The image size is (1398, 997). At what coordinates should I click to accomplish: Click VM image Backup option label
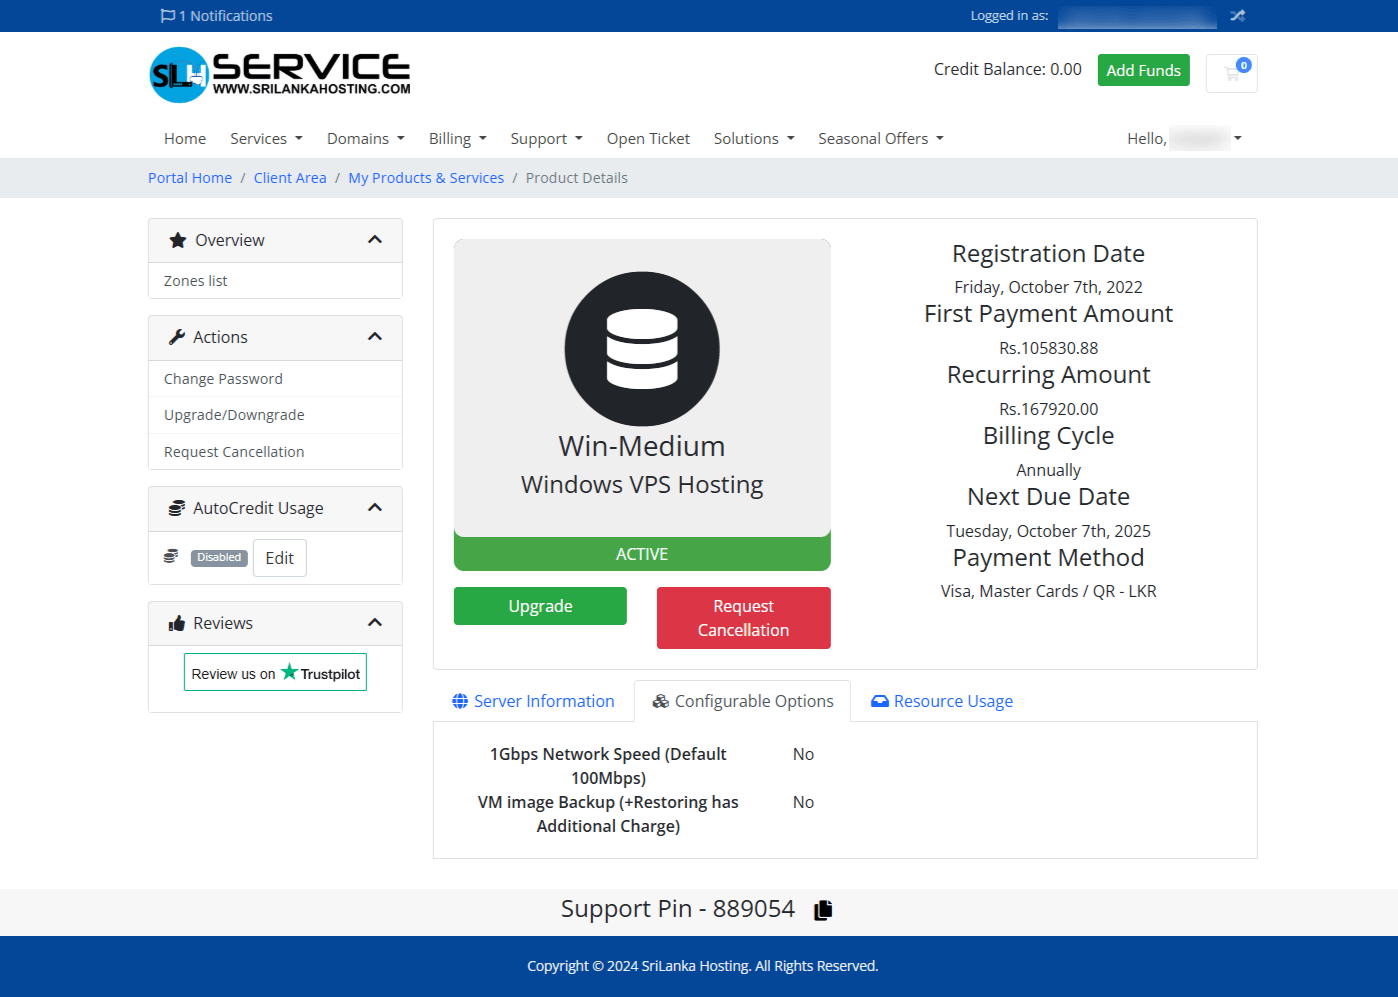pyautogui.click(x=608, y=814)
